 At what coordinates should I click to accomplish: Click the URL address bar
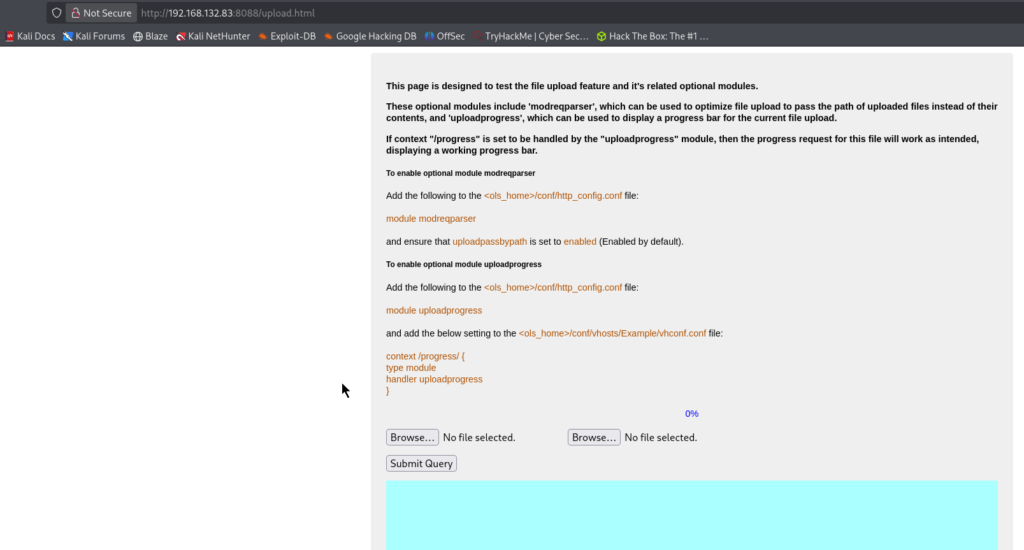point(500,13)
